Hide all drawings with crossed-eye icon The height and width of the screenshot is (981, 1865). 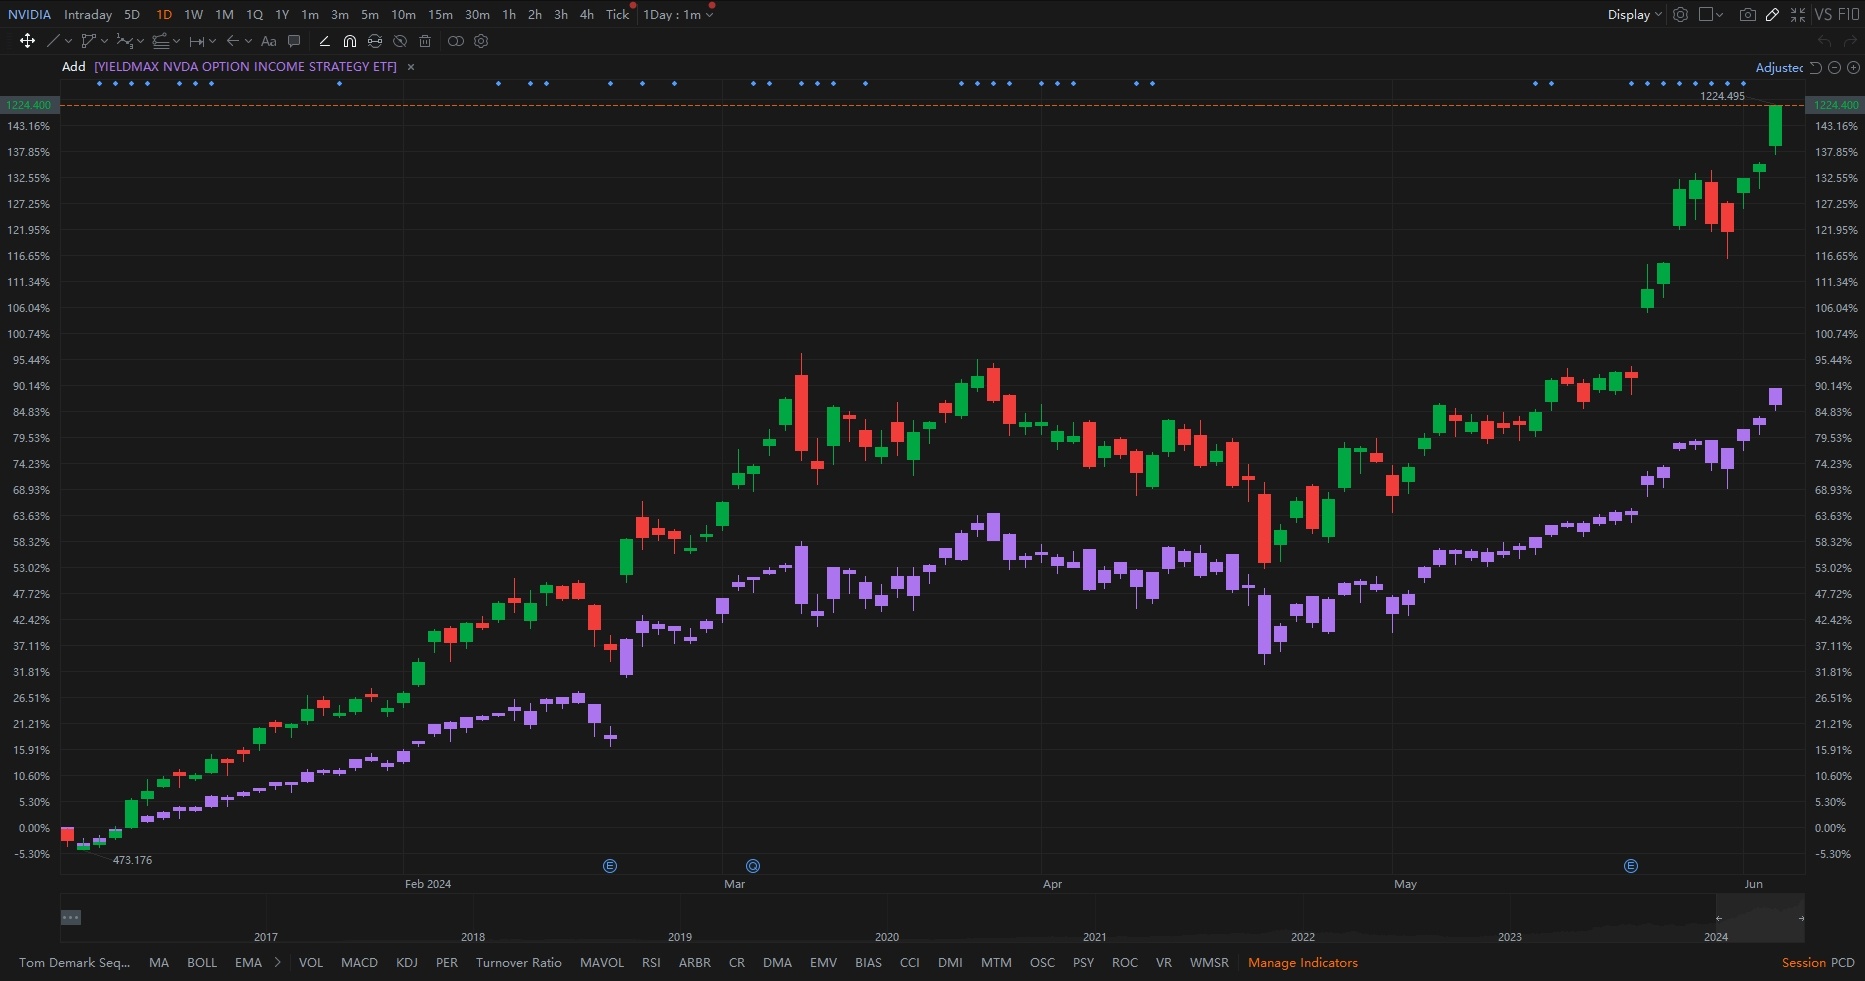(x=400, y=41)
